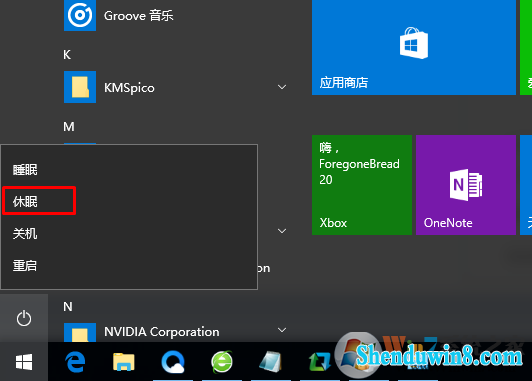Select 关机 from power menu
Image resolution: width=532 pixels, height=381 pixels.
129,233
